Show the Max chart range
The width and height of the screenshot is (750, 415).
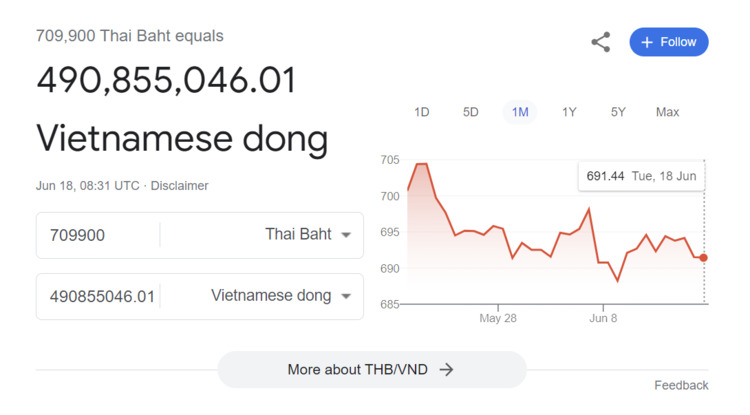coord(667,112)
